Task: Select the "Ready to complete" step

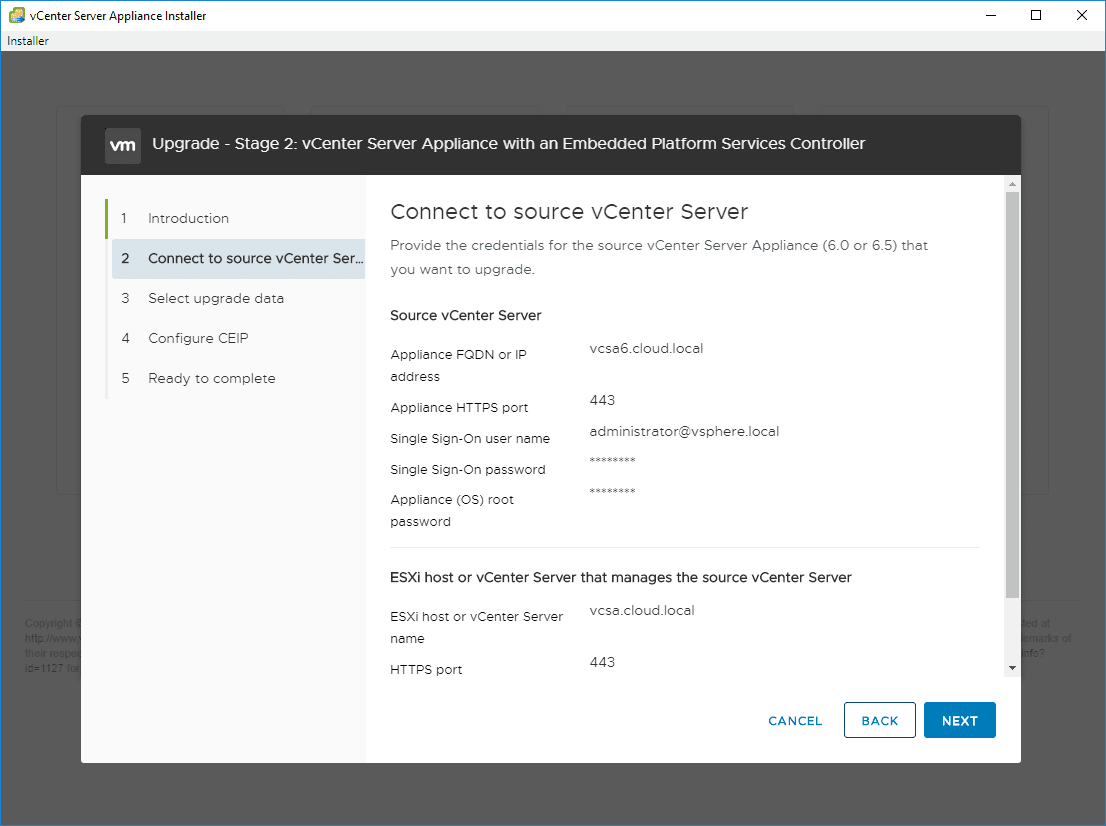Action: point(211,378)
